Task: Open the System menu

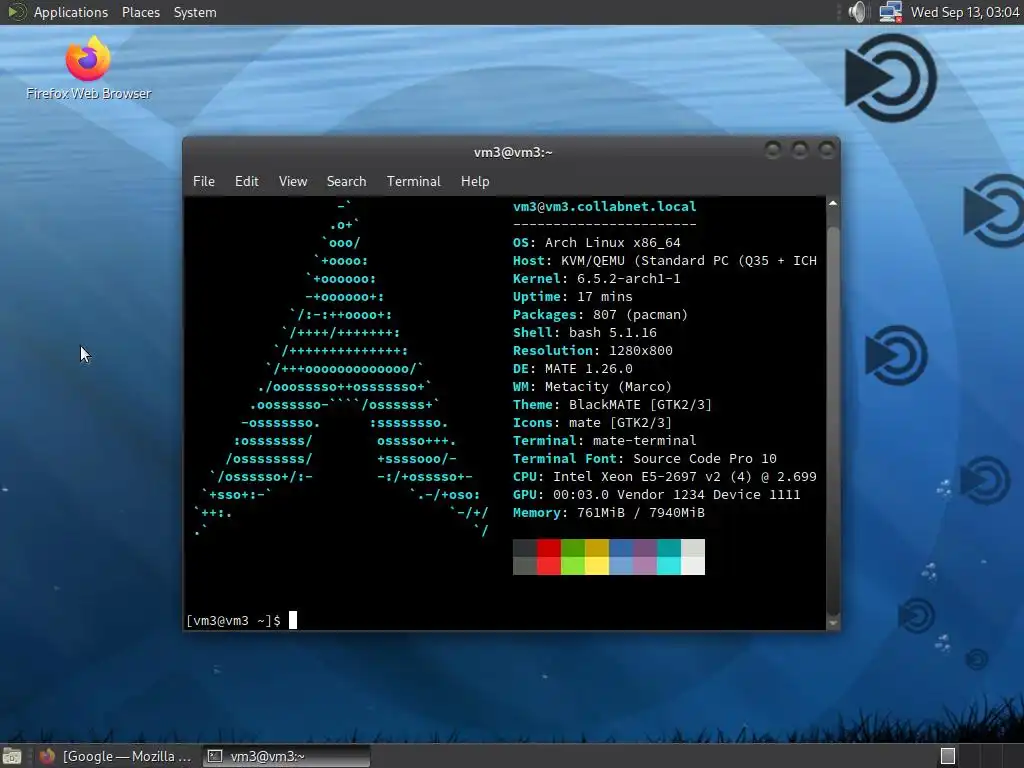Action: (195, 12)
